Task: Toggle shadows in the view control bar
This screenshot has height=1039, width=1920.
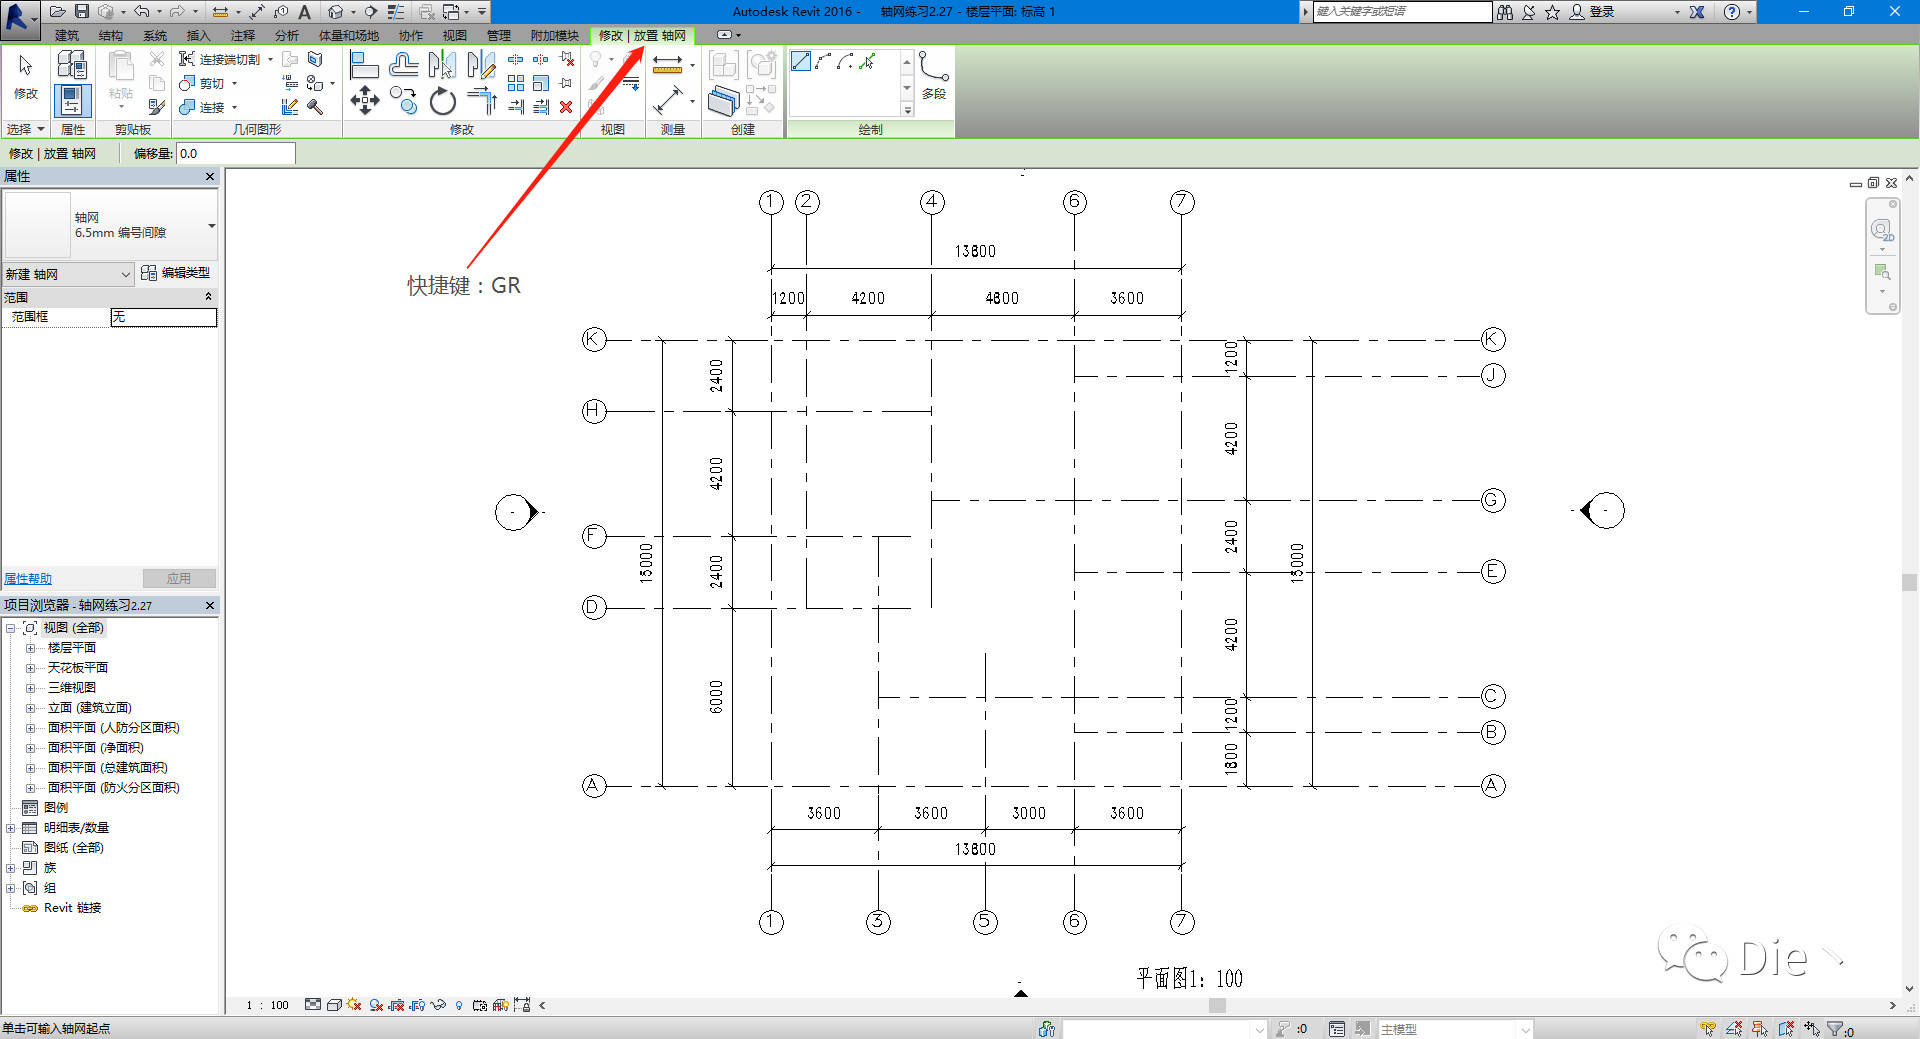Action: (375, 1005)
